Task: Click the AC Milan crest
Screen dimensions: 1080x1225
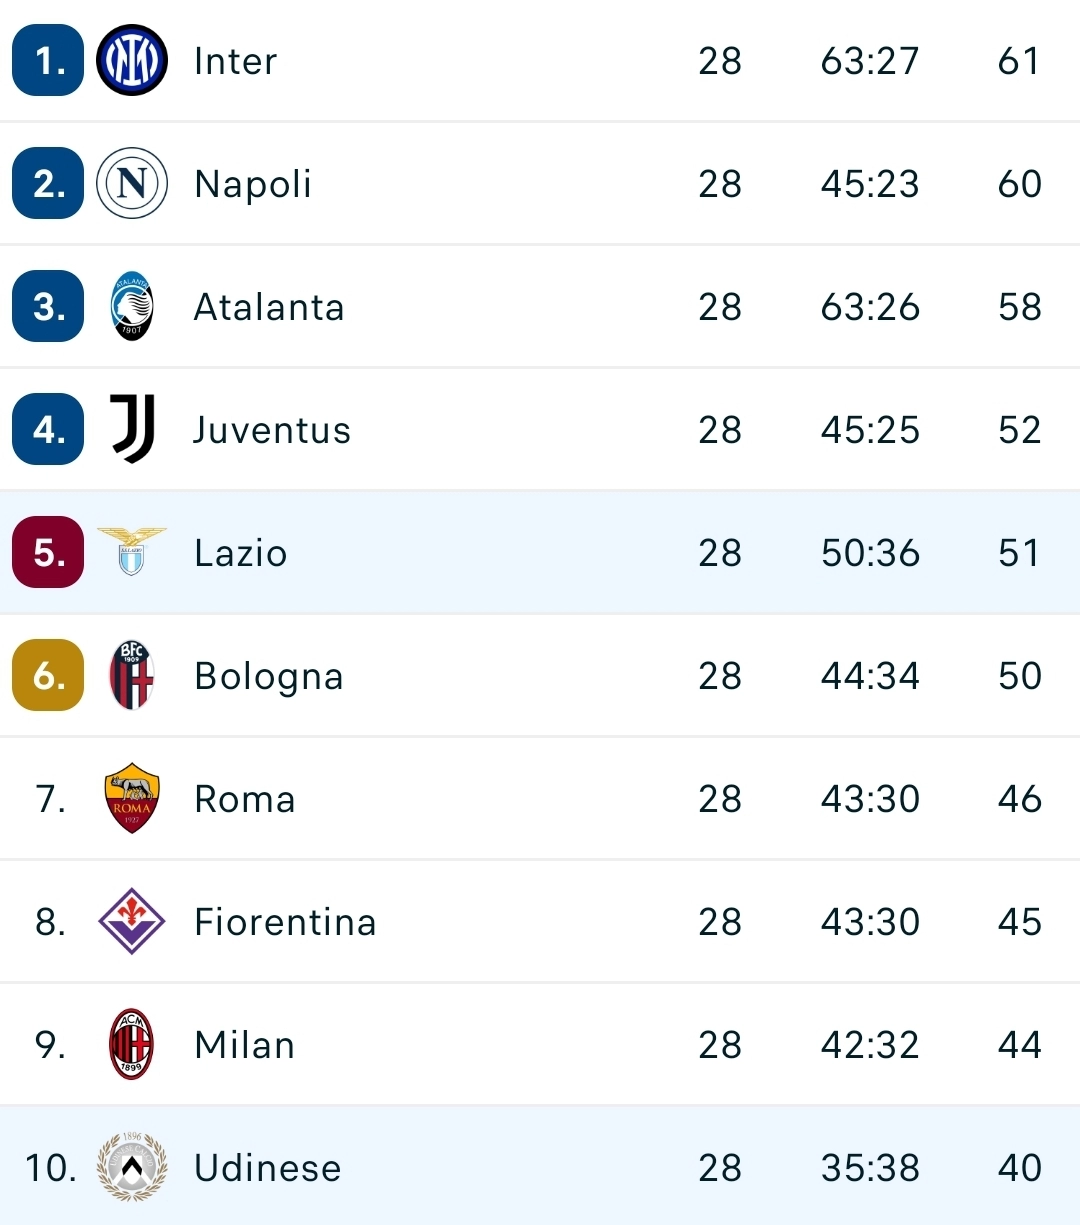Action: (132, 1044)
